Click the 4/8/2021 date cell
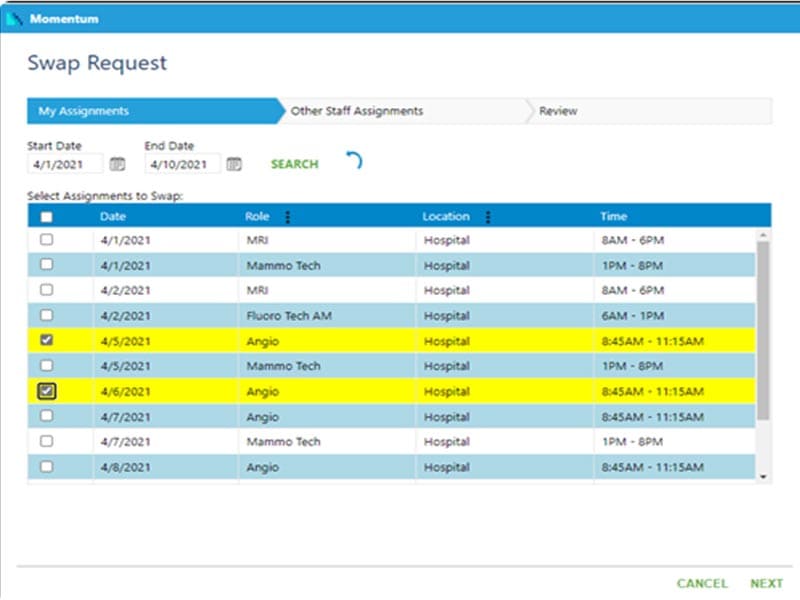This screenshot has height=600, width=800. [126, 467]
